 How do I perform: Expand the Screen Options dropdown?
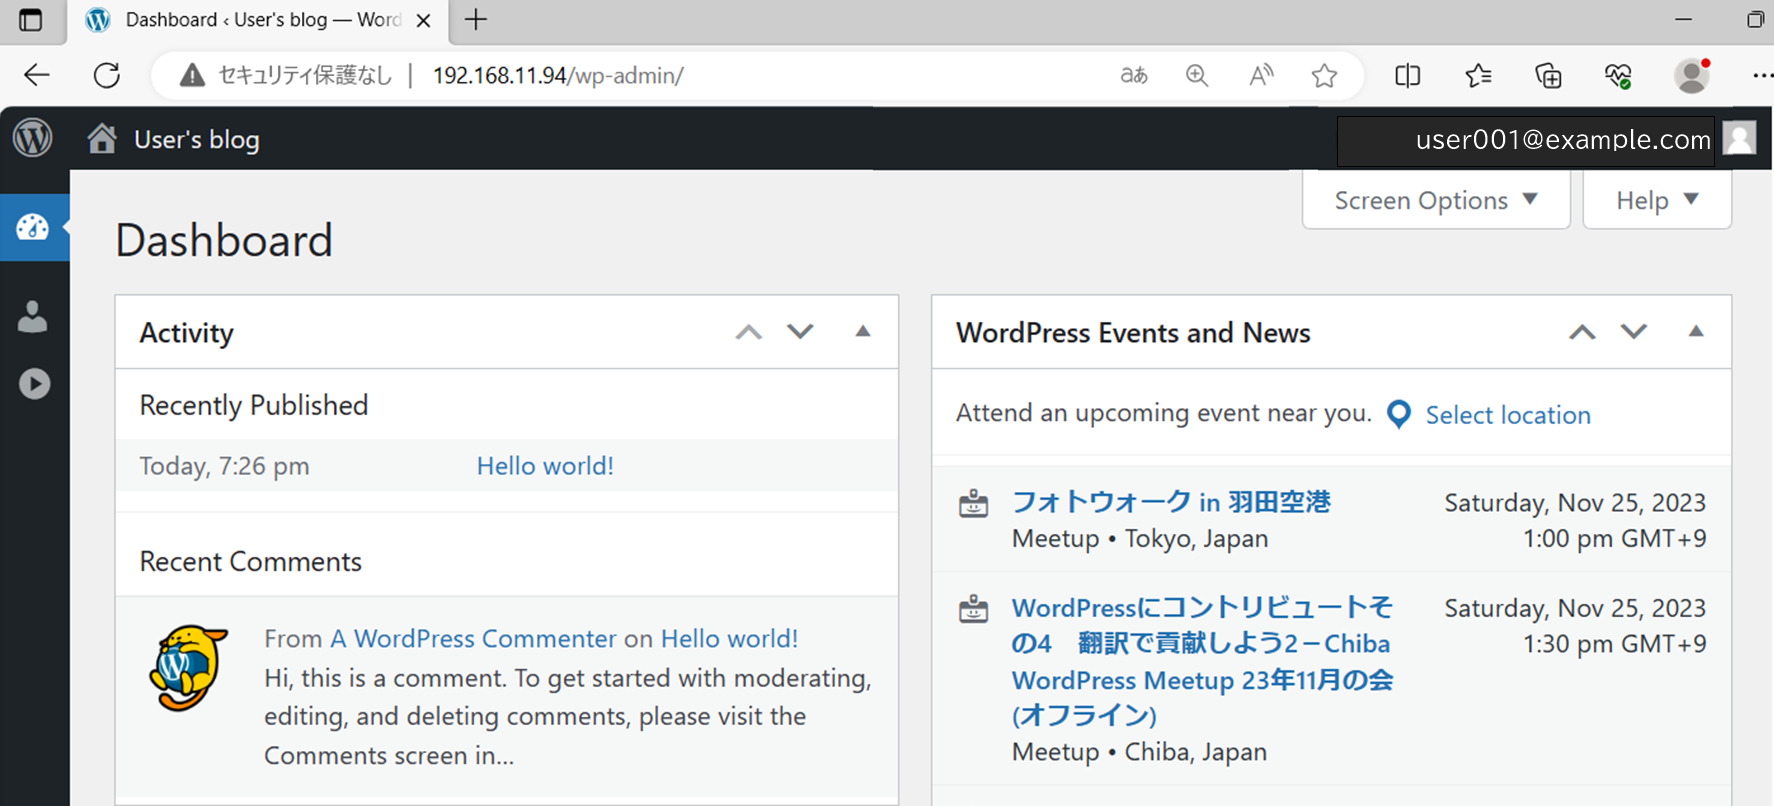coord(1435,200)
